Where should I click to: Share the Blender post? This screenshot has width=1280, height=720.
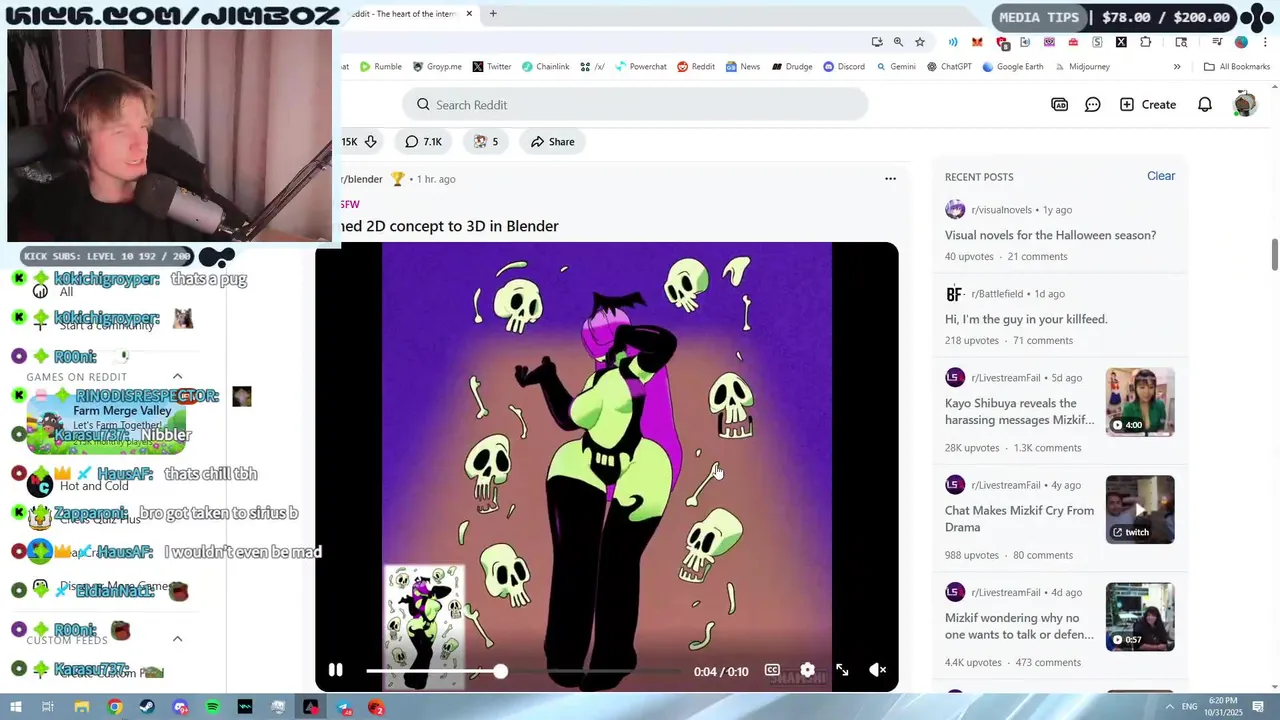(552, 141)
